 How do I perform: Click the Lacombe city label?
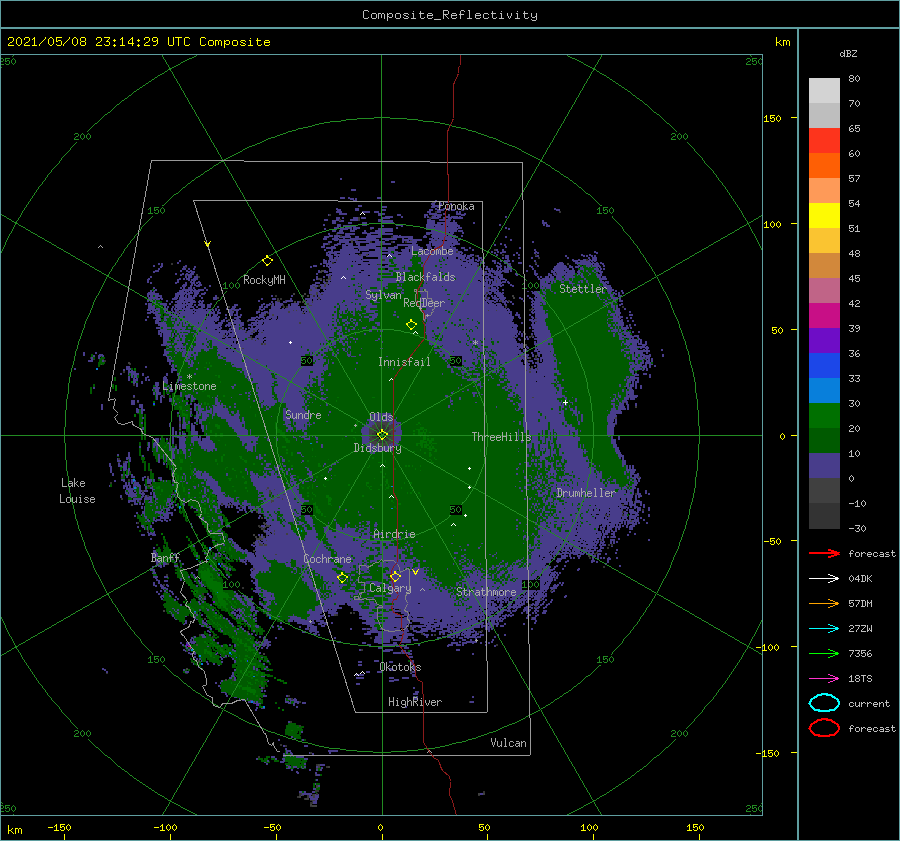(432, 251)
